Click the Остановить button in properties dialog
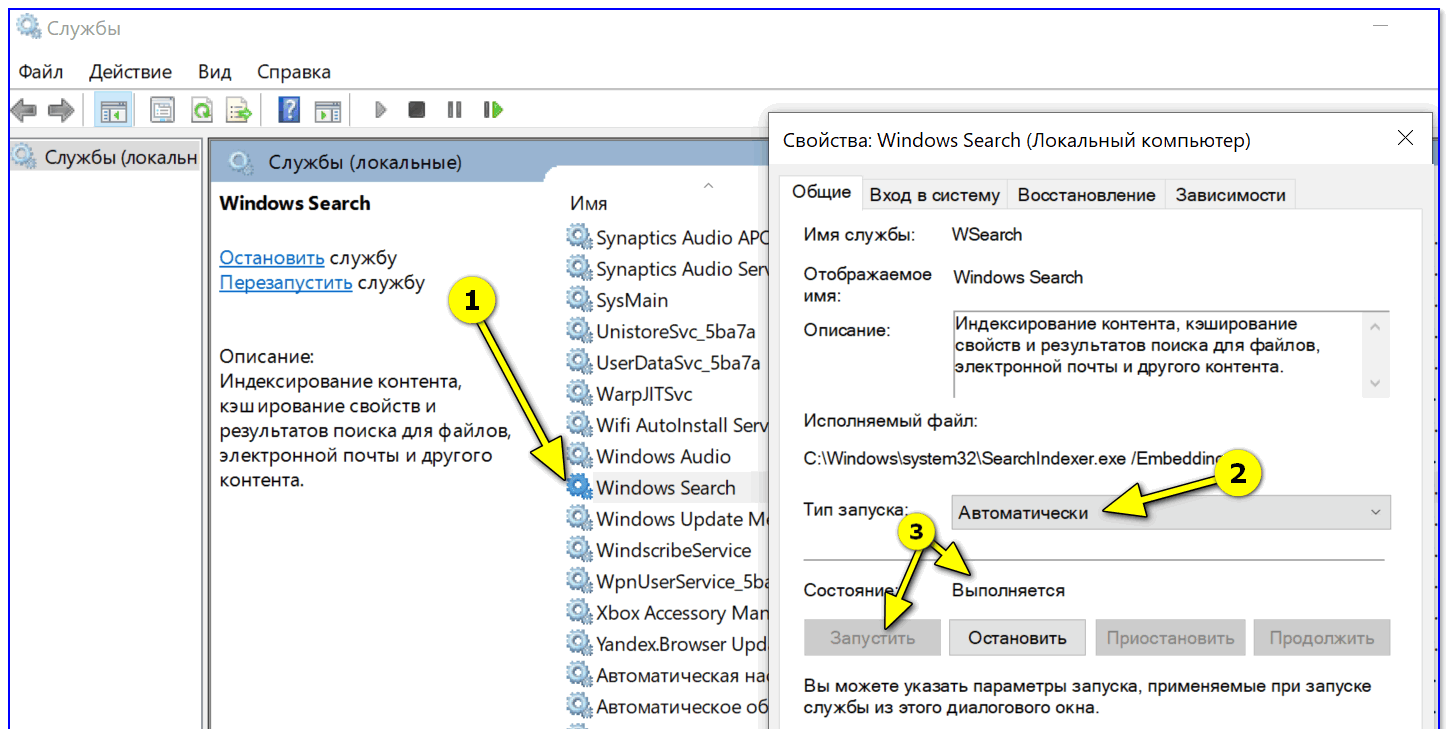The width and height of the screenshot is (1448, 729). 1017,637
